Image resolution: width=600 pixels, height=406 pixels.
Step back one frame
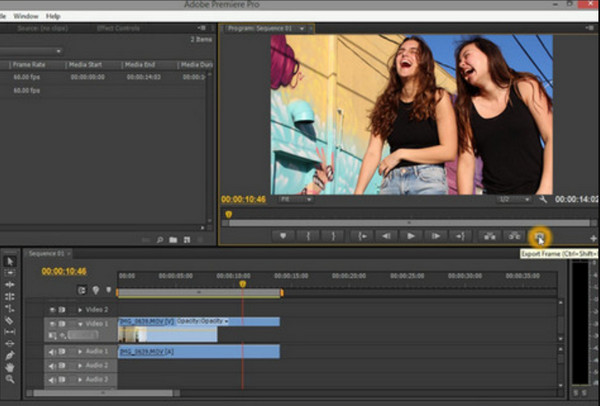(386, 236)
